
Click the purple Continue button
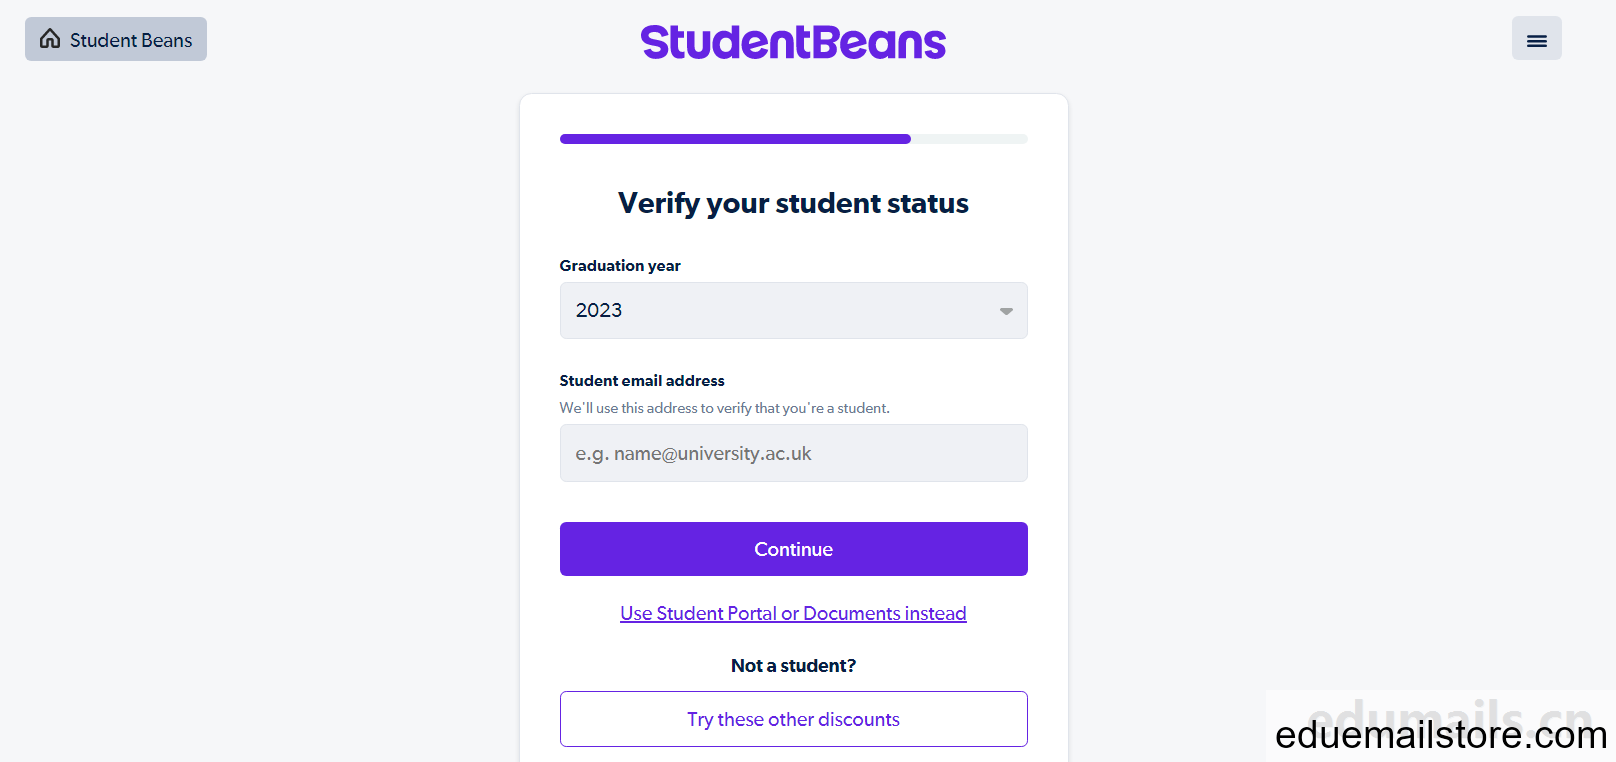click(793, 549)
